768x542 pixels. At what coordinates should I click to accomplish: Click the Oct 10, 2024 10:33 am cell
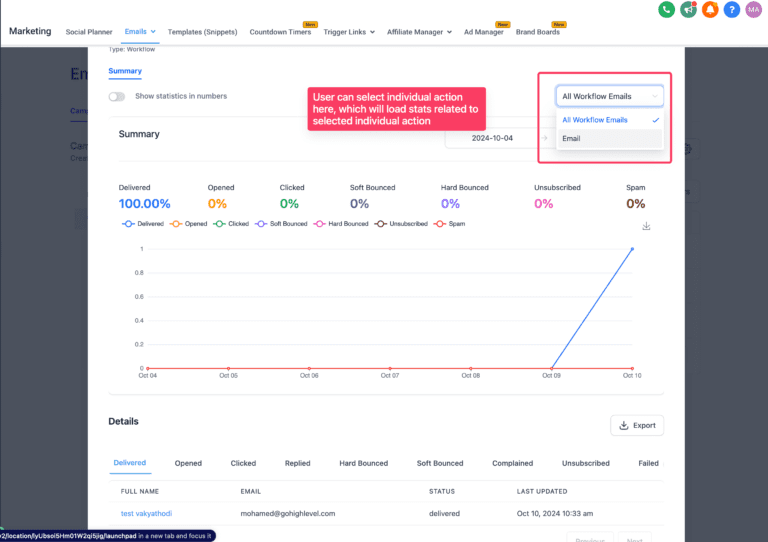pos(554,514)
